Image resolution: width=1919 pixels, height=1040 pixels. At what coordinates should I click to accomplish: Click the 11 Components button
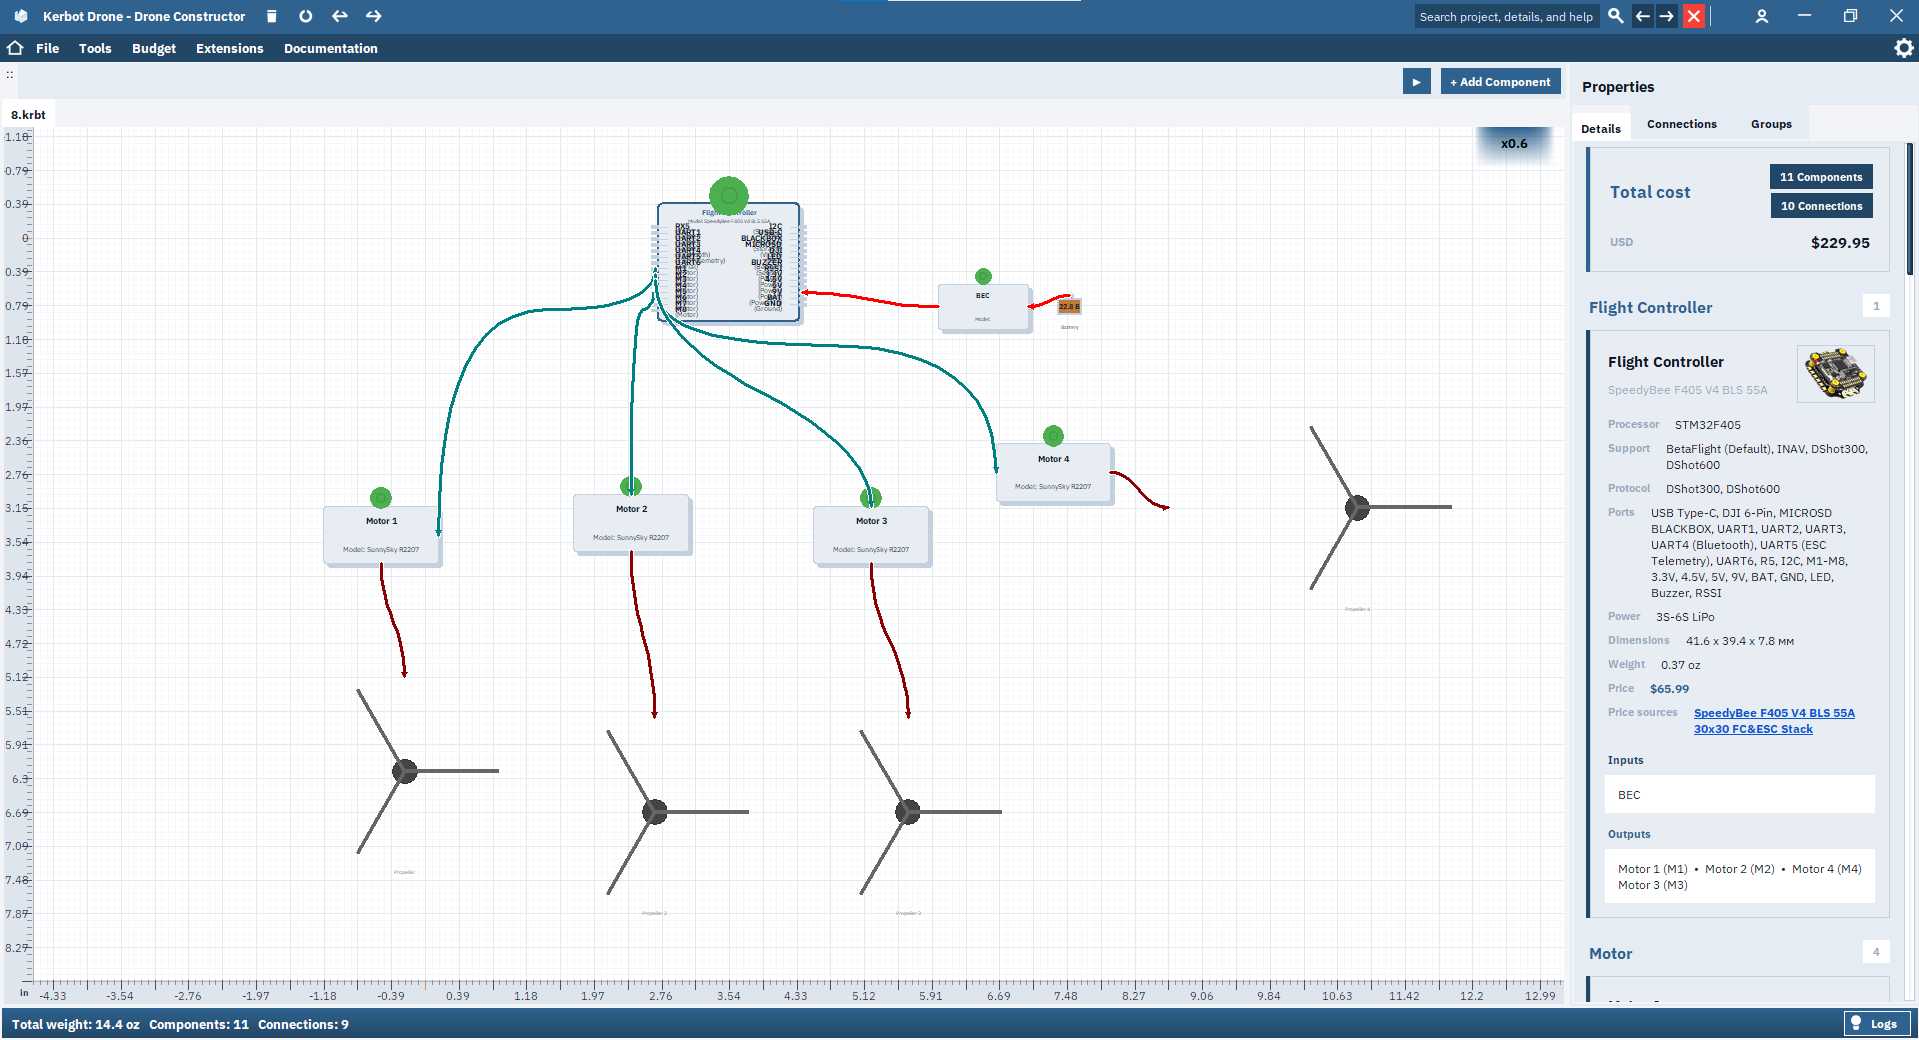(1821, 177)
